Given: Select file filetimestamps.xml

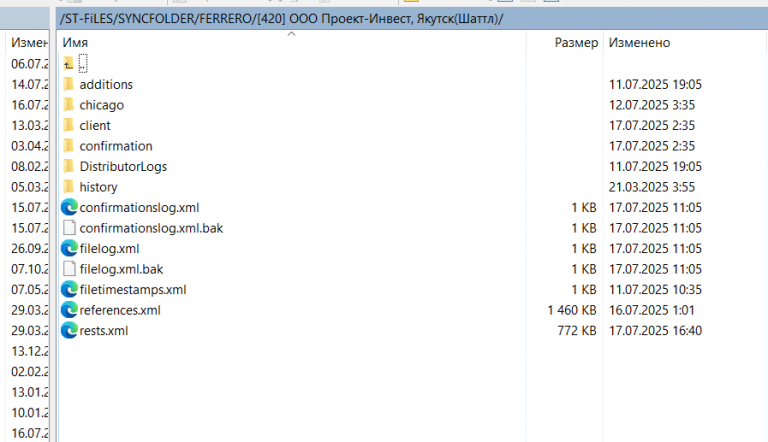Looking at the screenshot, I should (x=133, y=290).
